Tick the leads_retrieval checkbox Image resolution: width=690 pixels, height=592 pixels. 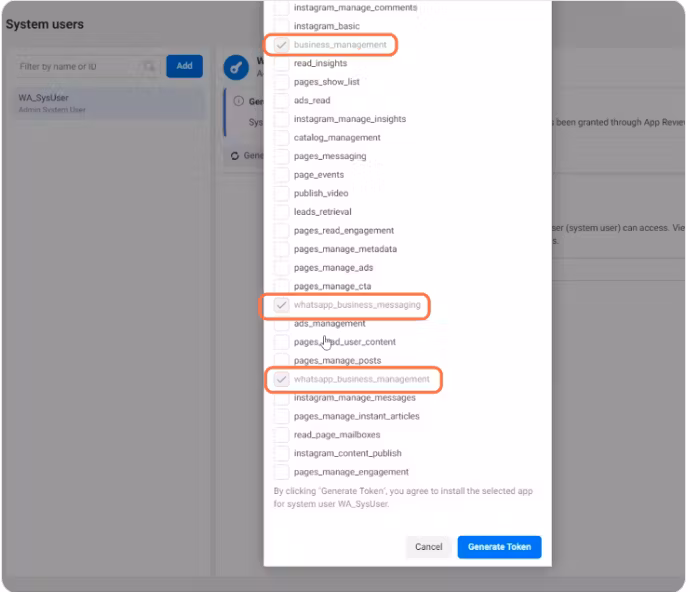282,212
